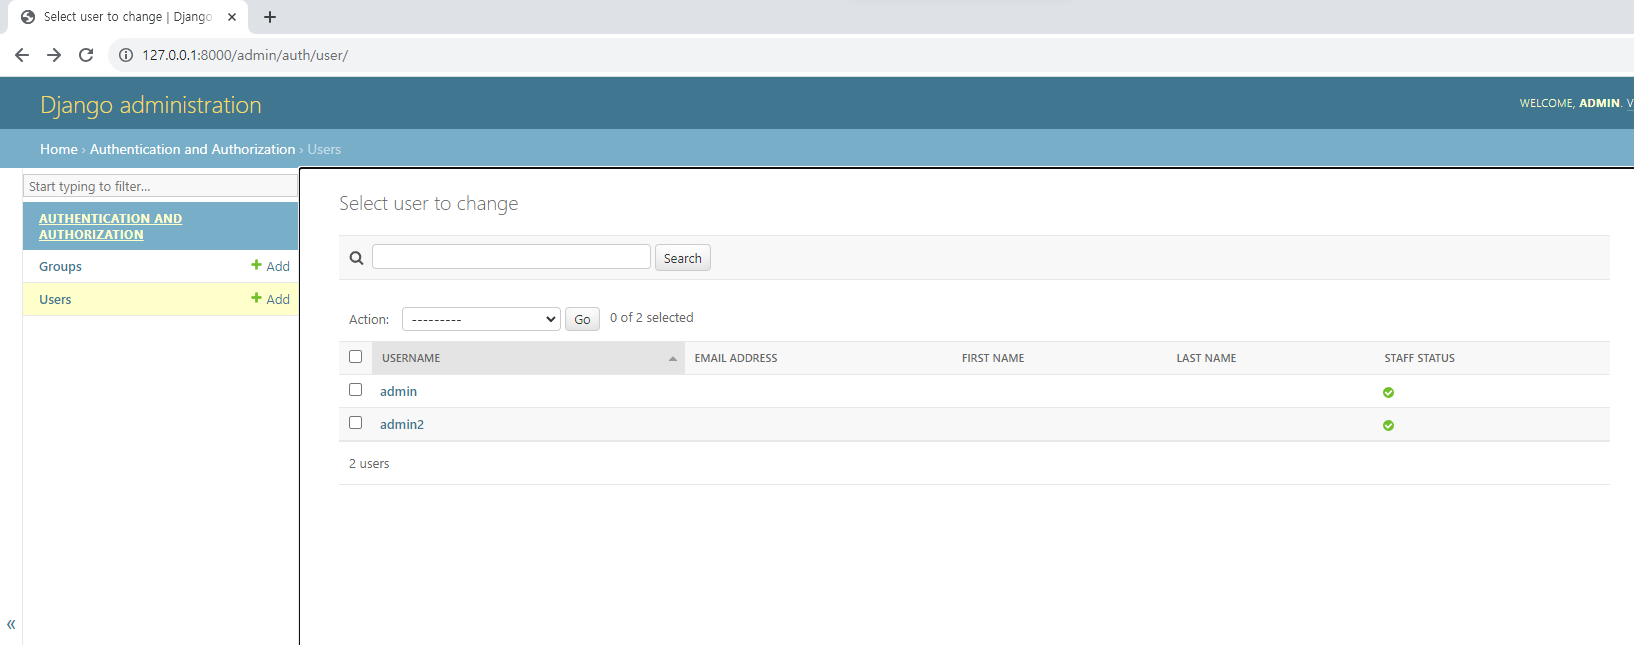Focus the user search input field
Viewport: 1634px width, 645px height.
coord(511,257)
